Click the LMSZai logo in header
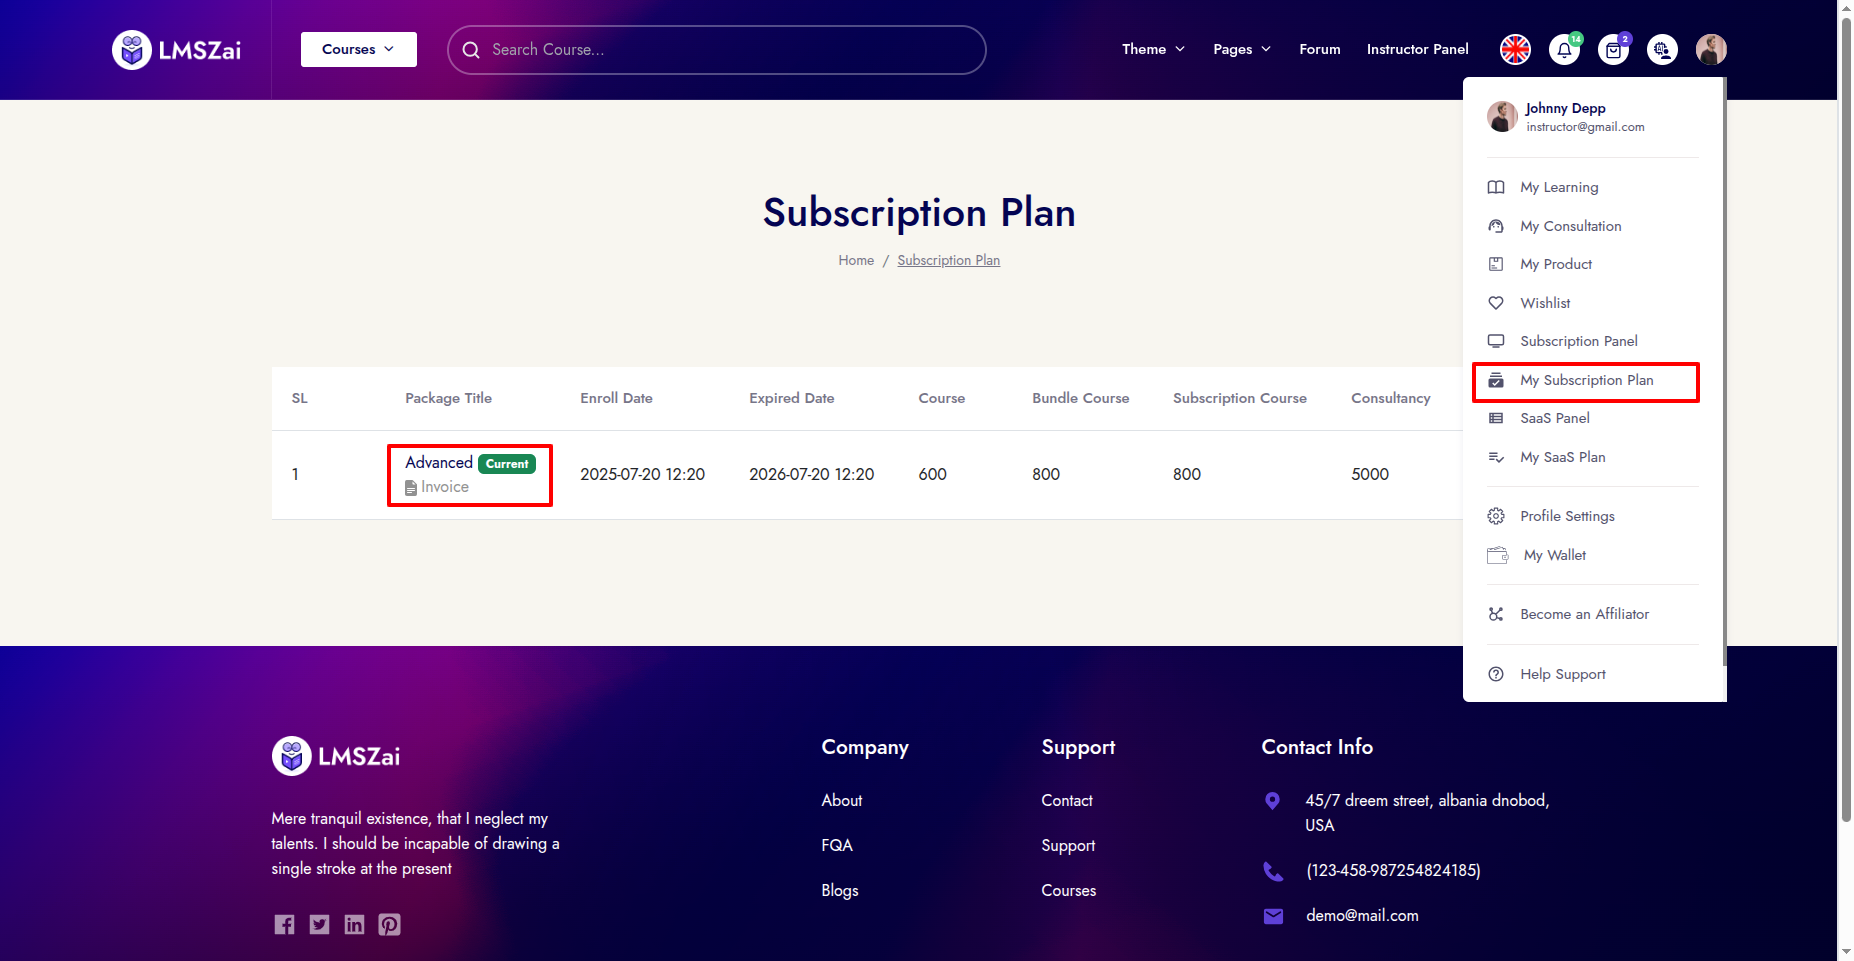The height and width of the screenshot is (961, 1854). coord(176,50)
